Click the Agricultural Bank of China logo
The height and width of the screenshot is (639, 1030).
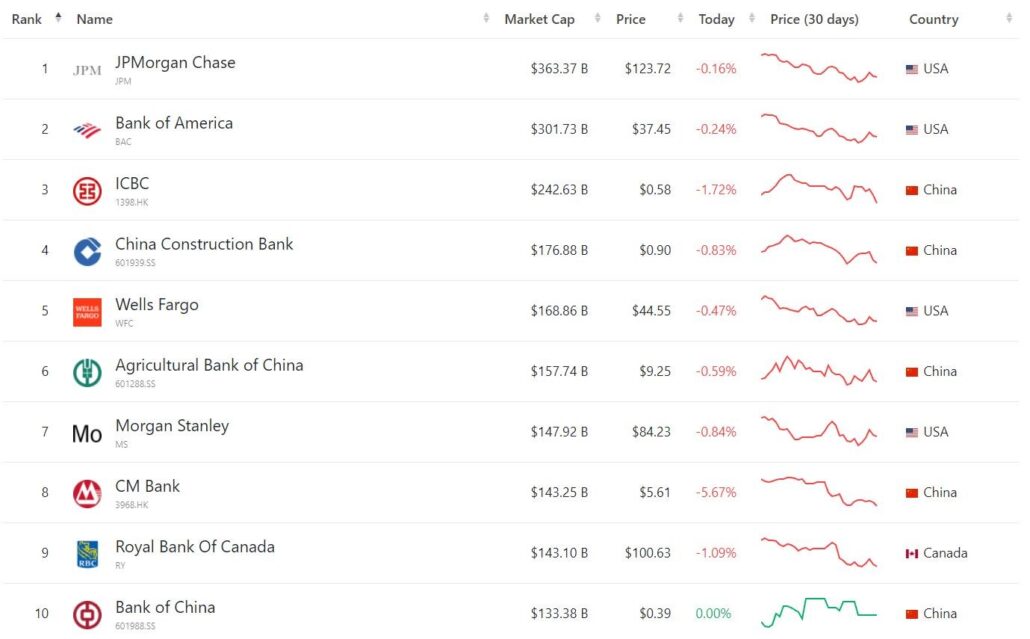click(x=86, y=371)
